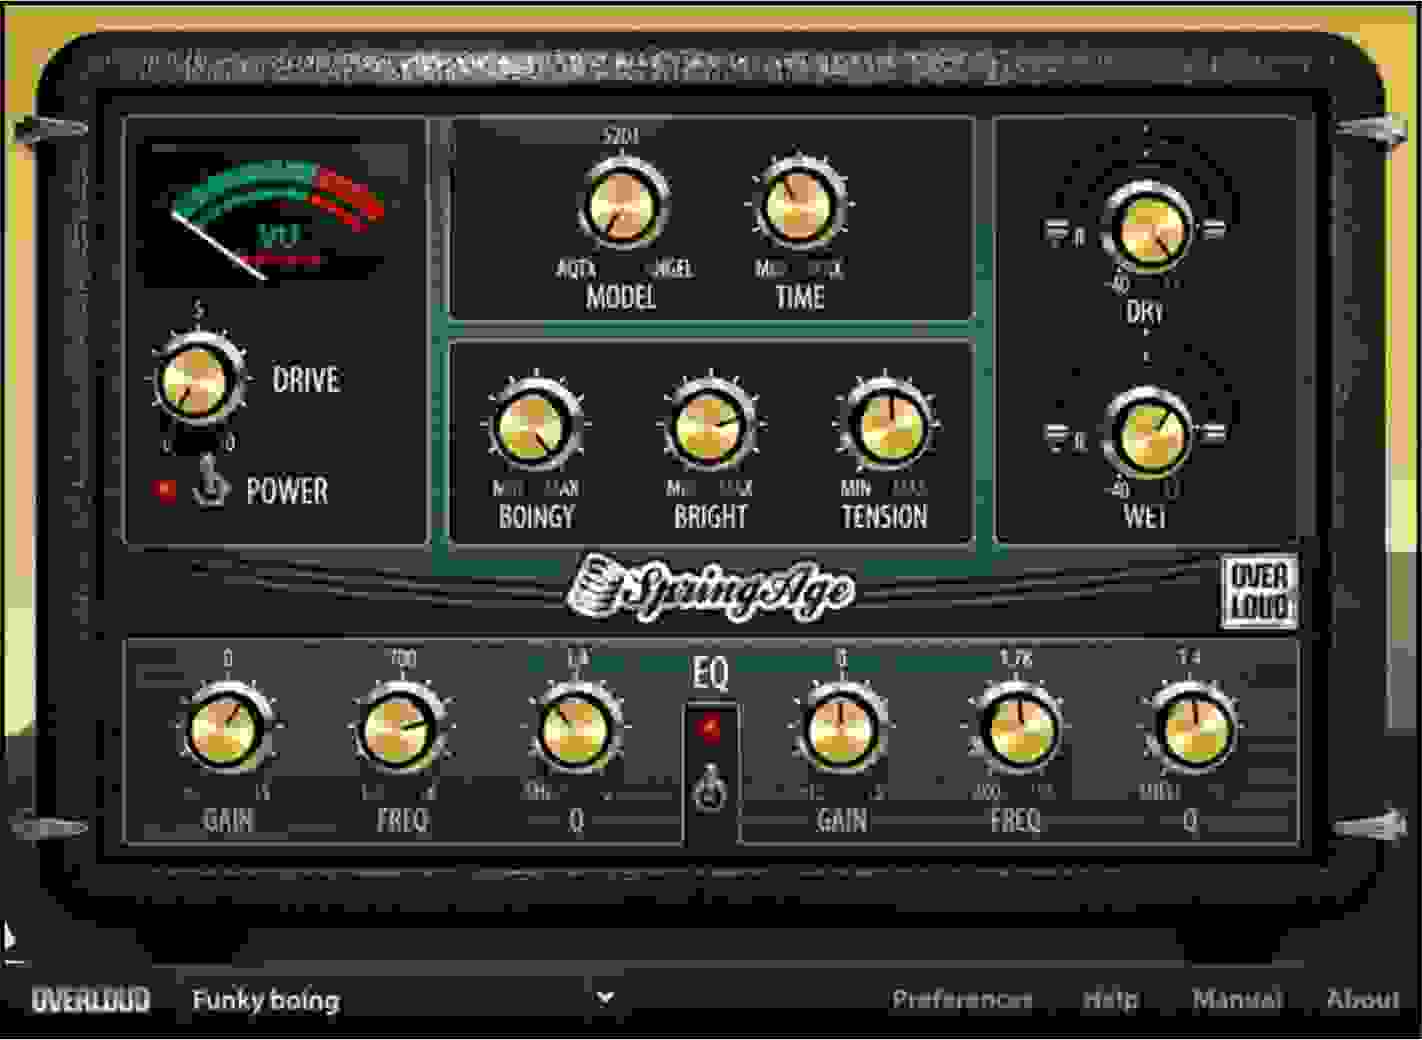Click the red EQ power indicator light
The image size is (1422, 1040).
coord(713,729)
